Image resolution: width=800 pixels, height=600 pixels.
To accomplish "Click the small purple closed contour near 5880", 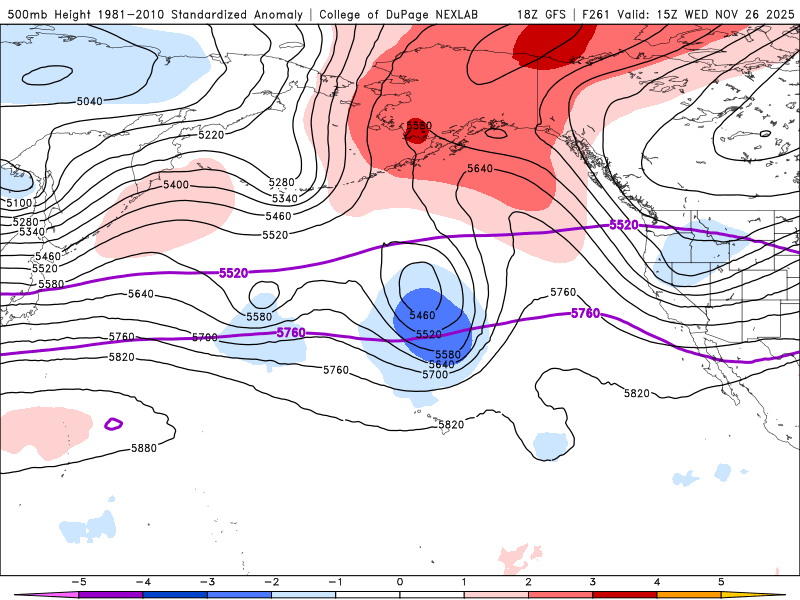I will (113, 424).
